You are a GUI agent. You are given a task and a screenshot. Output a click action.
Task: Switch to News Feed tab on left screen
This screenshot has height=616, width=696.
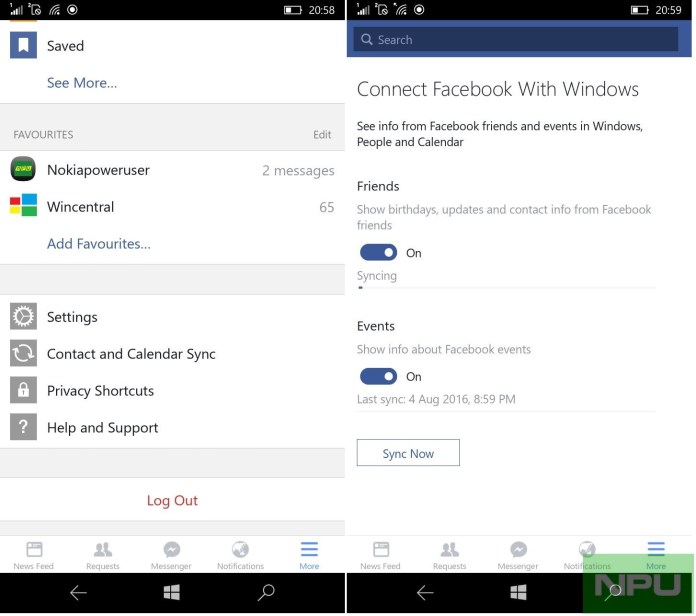pyautogui.click(x=34, y=555)
